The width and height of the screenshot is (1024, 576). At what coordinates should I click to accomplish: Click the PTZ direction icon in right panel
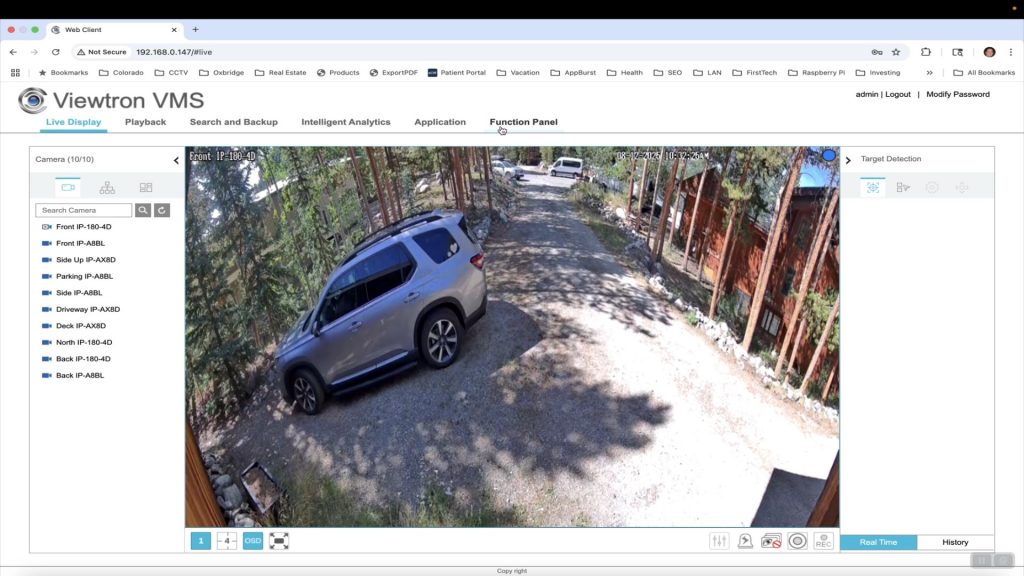pos(961,188)
